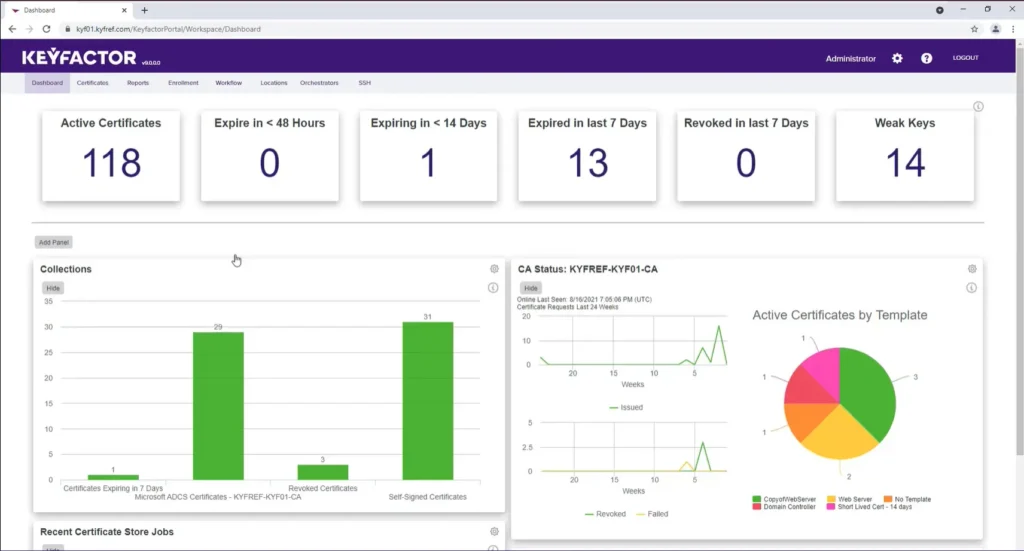Toggle No Template legend swatch

(x=888, y=499)
